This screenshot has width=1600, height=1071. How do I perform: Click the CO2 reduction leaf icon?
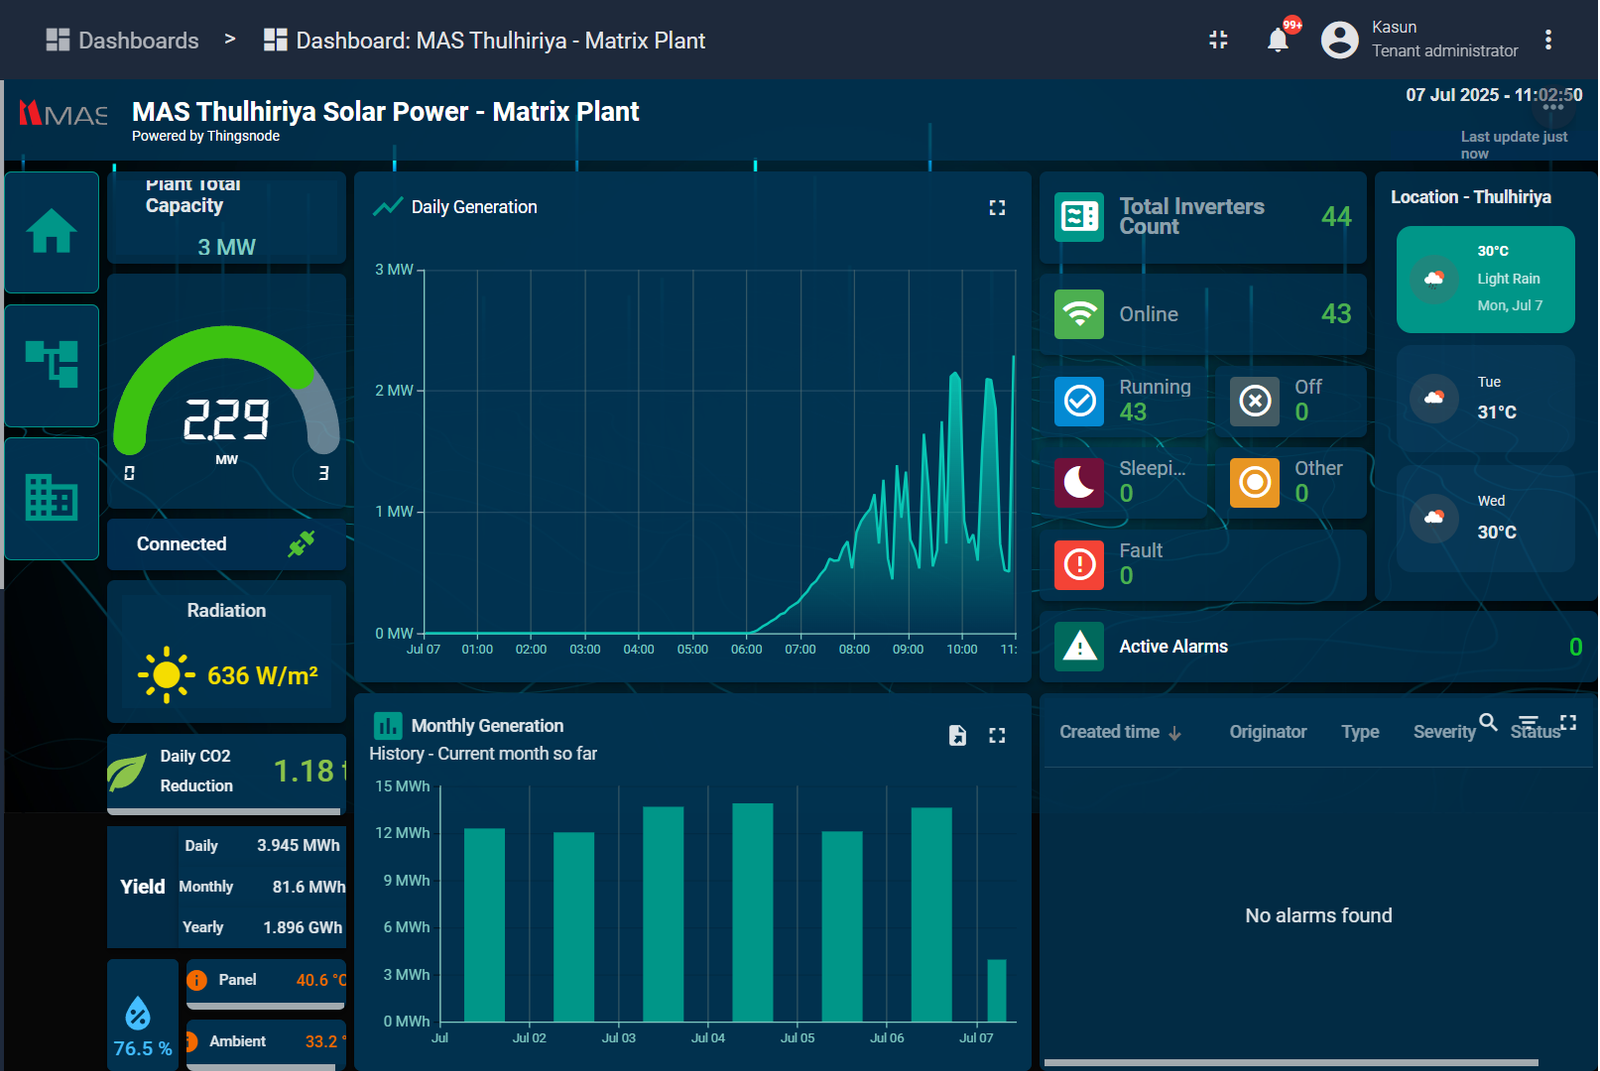[x=127, y=773]
